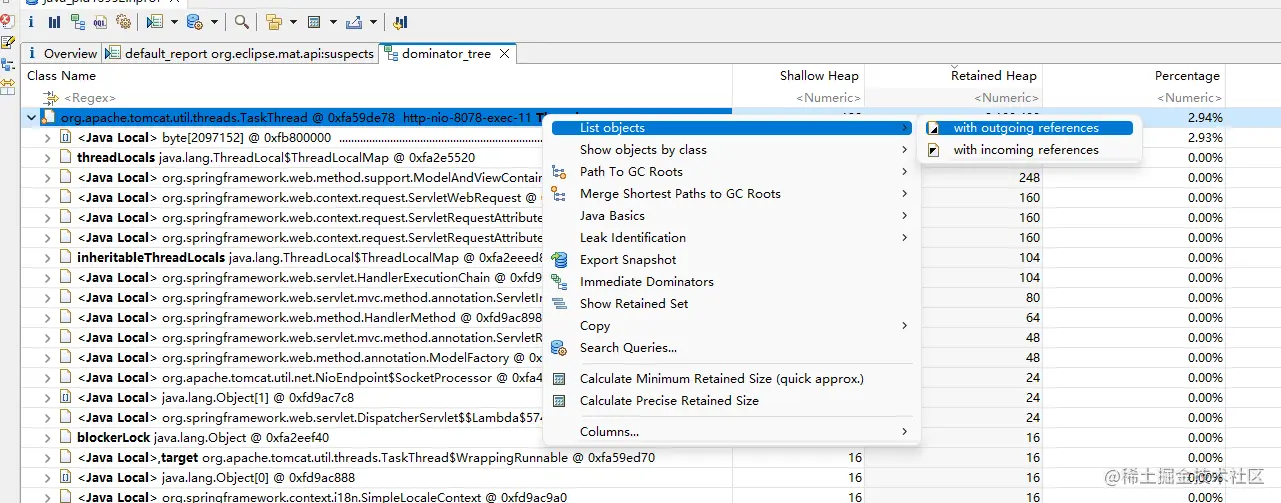Expand the SimpleLocaleContext node

[x=47, y=497]
